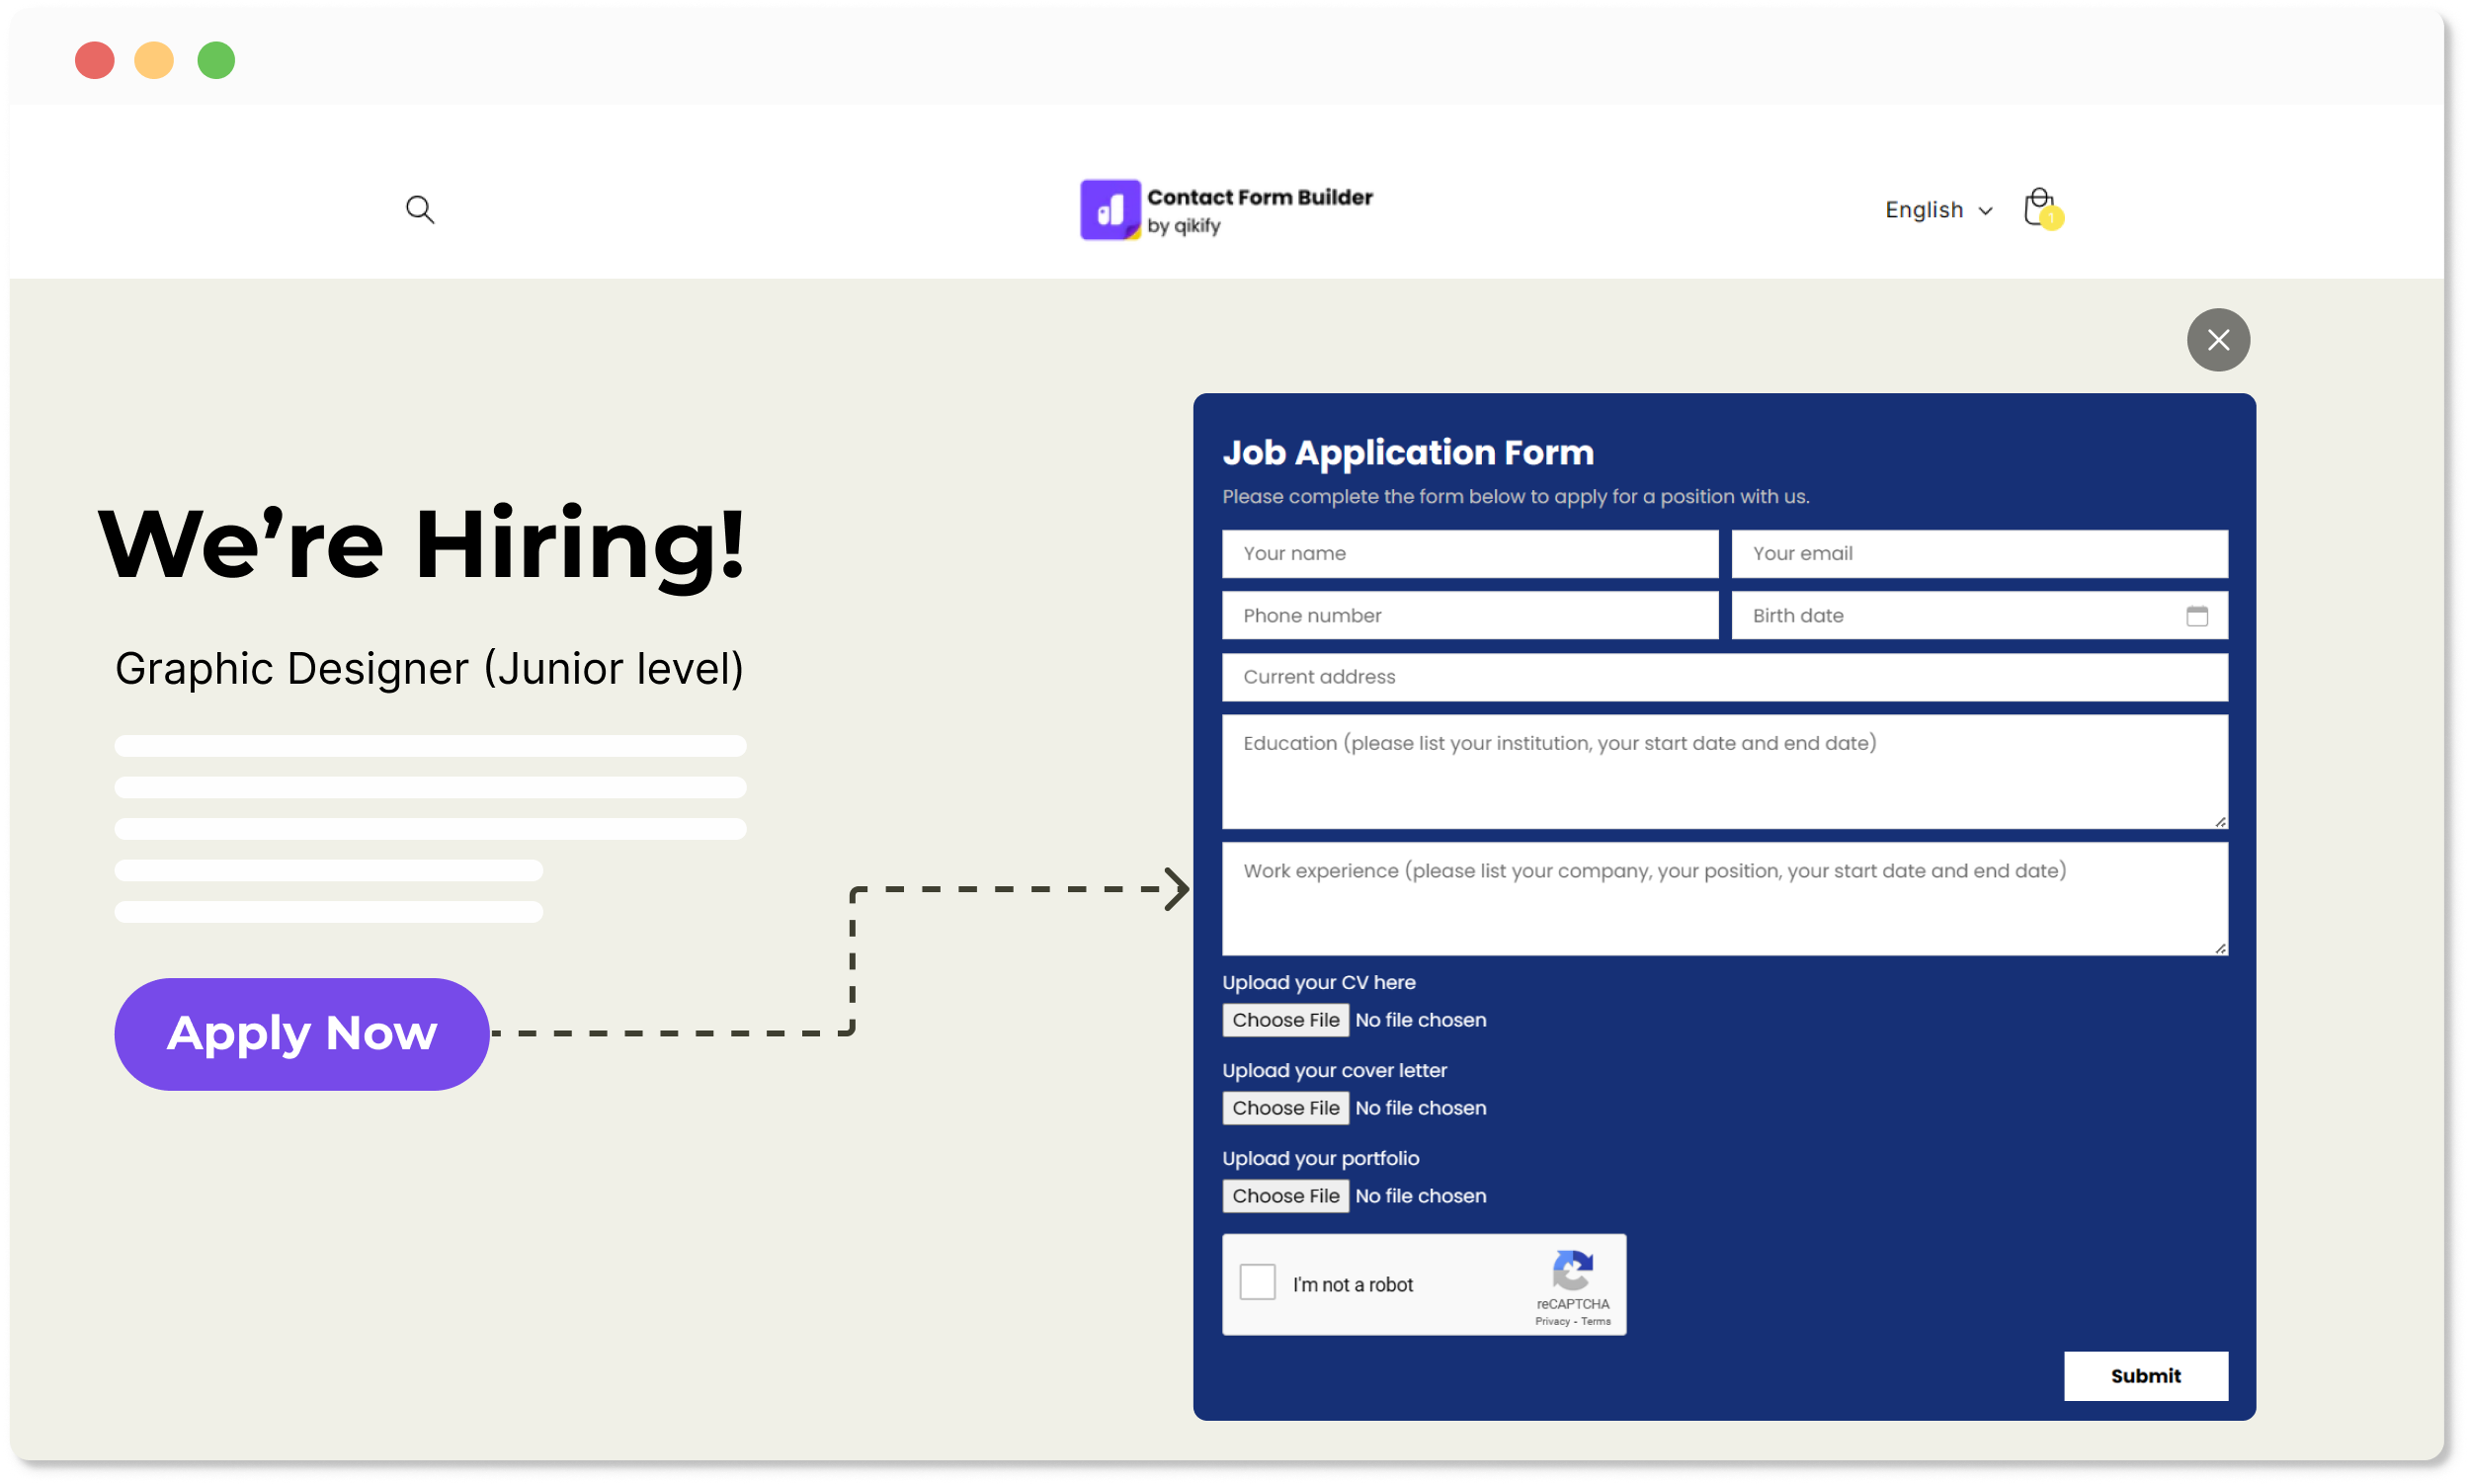
Task: Click the English language menu item
Action: (x=1932, y=207)
